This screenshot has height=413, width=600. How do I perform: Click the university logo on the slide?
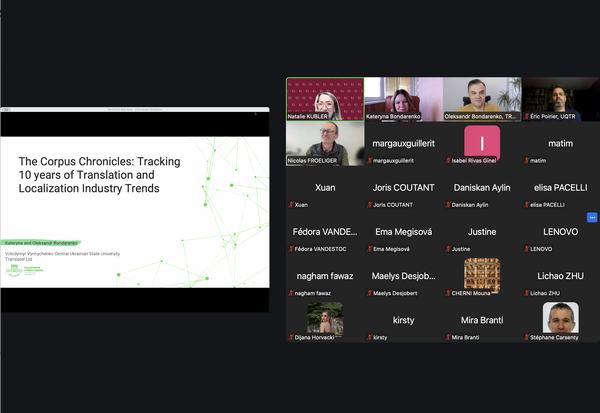tap(14, 270)
